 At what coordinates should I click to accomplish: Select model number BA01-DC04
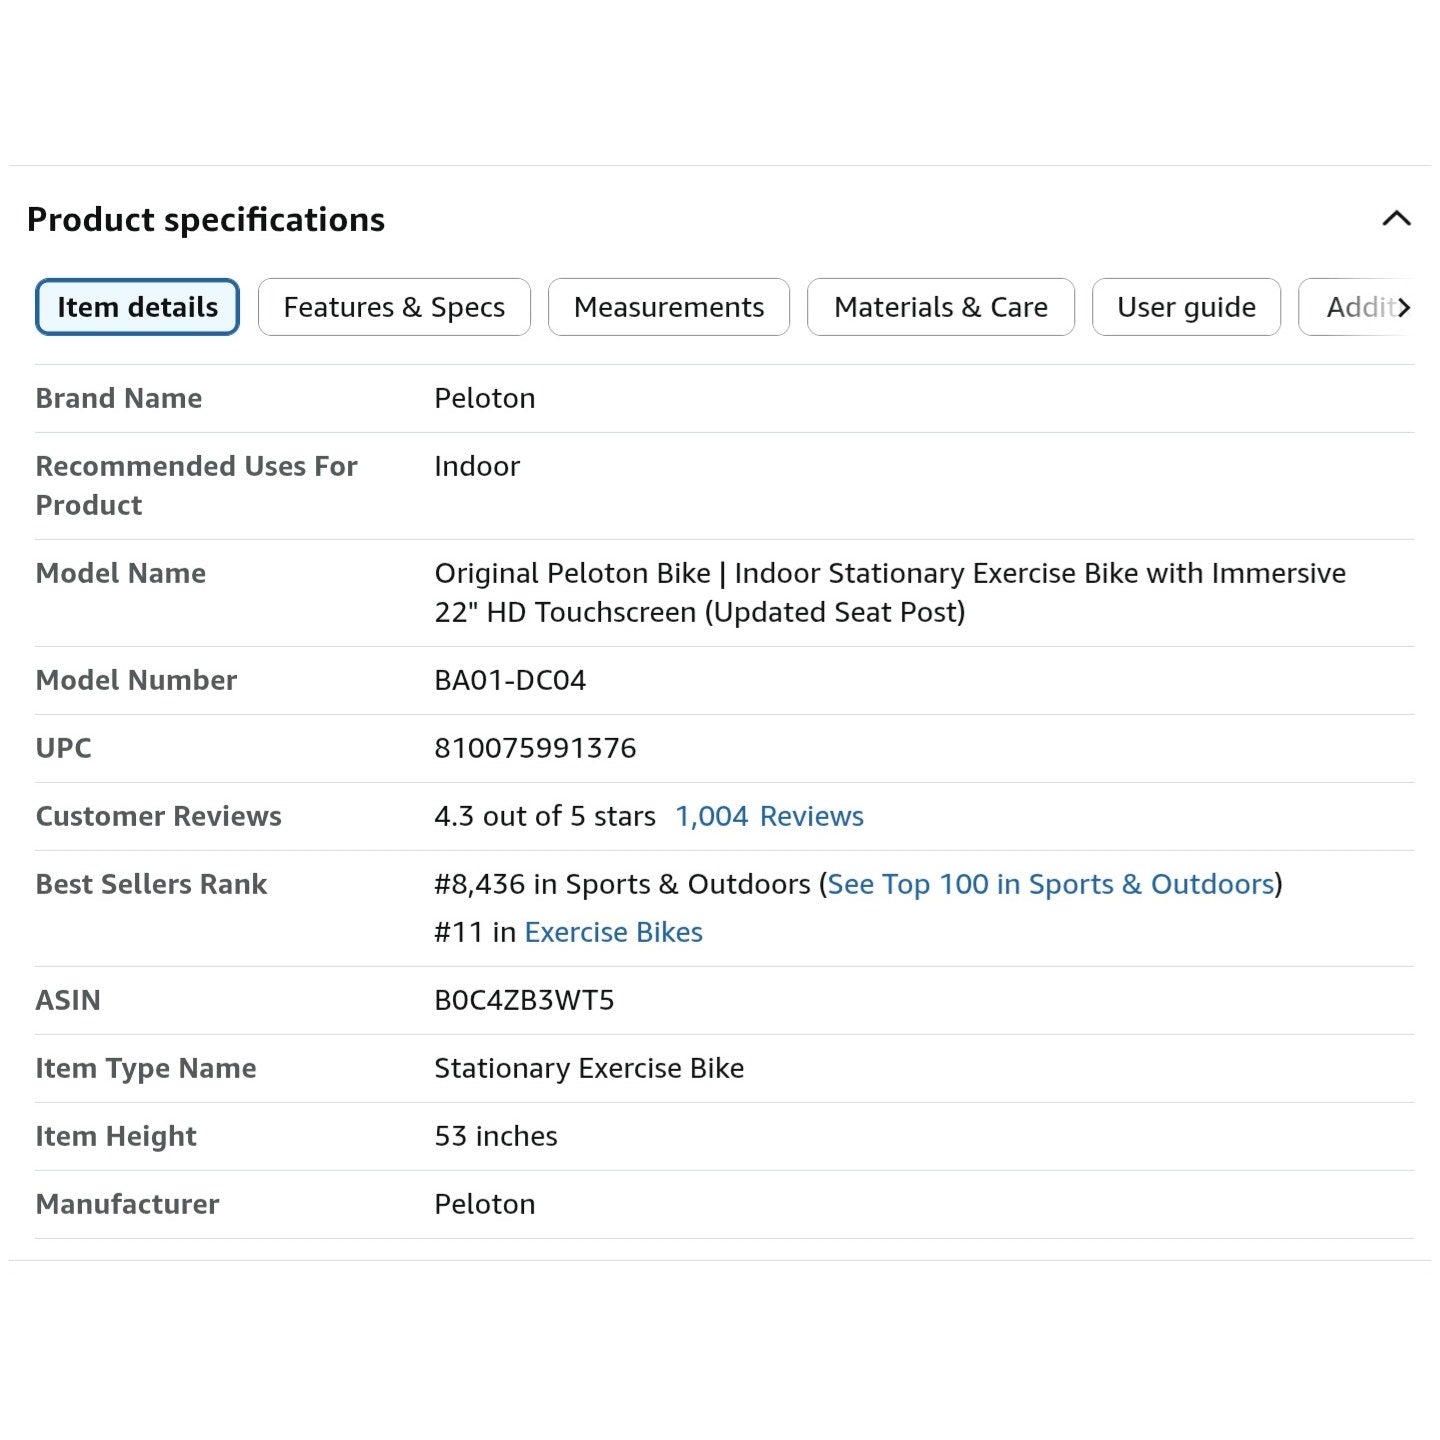[510, 680]
